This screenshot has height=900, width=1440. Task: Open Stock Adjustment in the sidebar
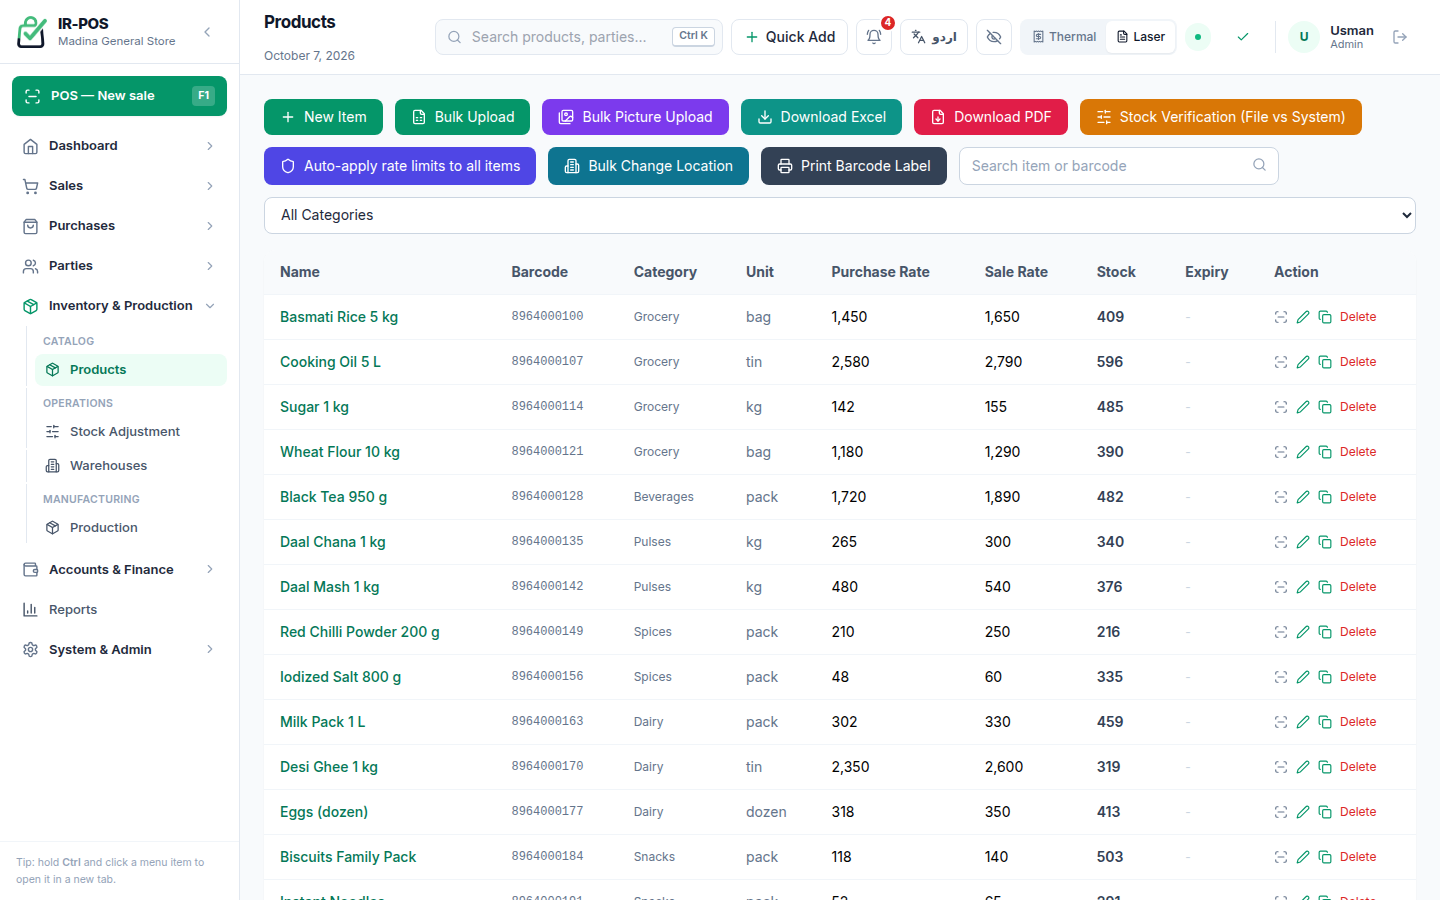point(131,432)
